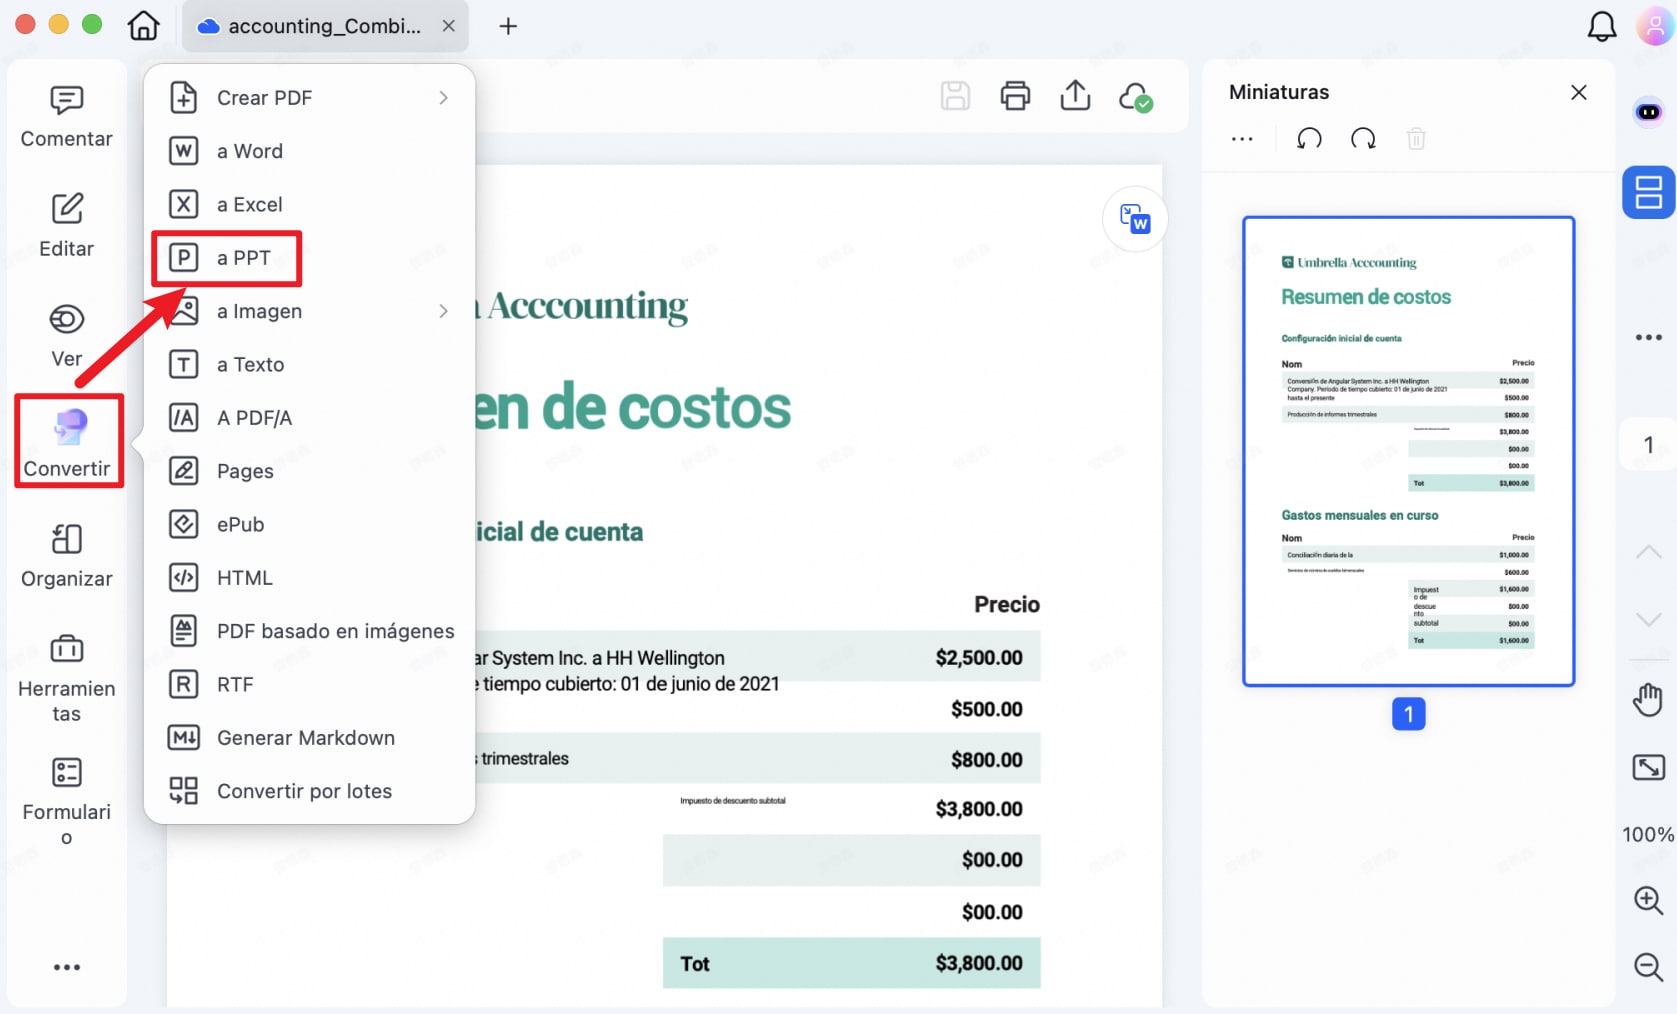The image size is (1677, 1014).
Task: Expand the a Imagen submenu
Action: (x=443, y=311)
